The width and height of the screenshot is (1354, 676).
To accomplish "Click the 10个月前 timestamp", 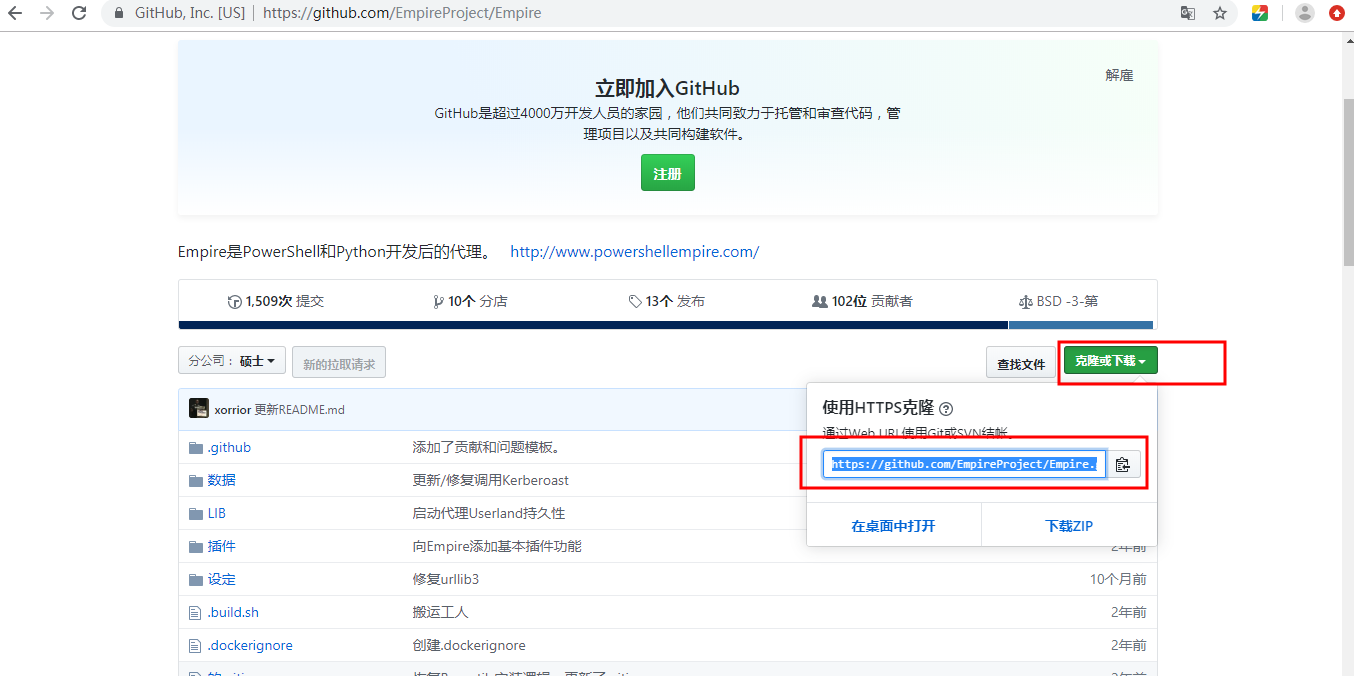I will pos(1118,579).
